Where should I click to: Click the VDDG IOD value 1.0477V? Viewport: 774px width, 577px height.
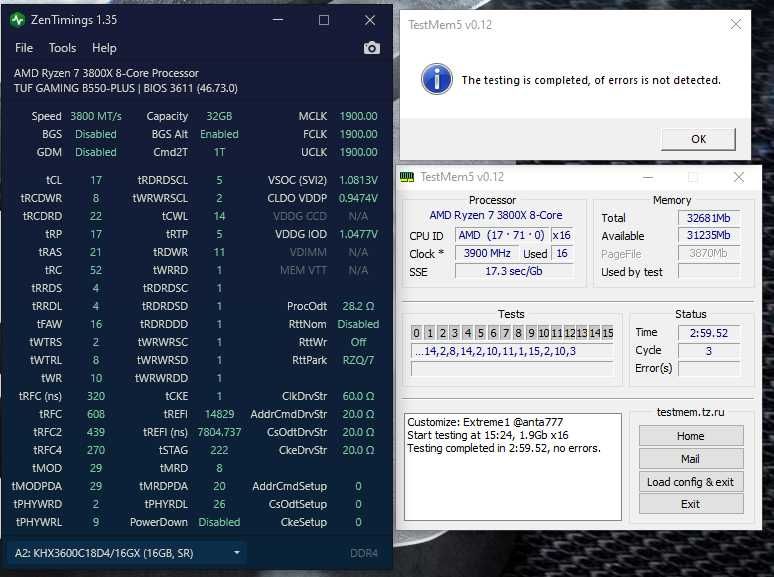(x=358, y=234)
